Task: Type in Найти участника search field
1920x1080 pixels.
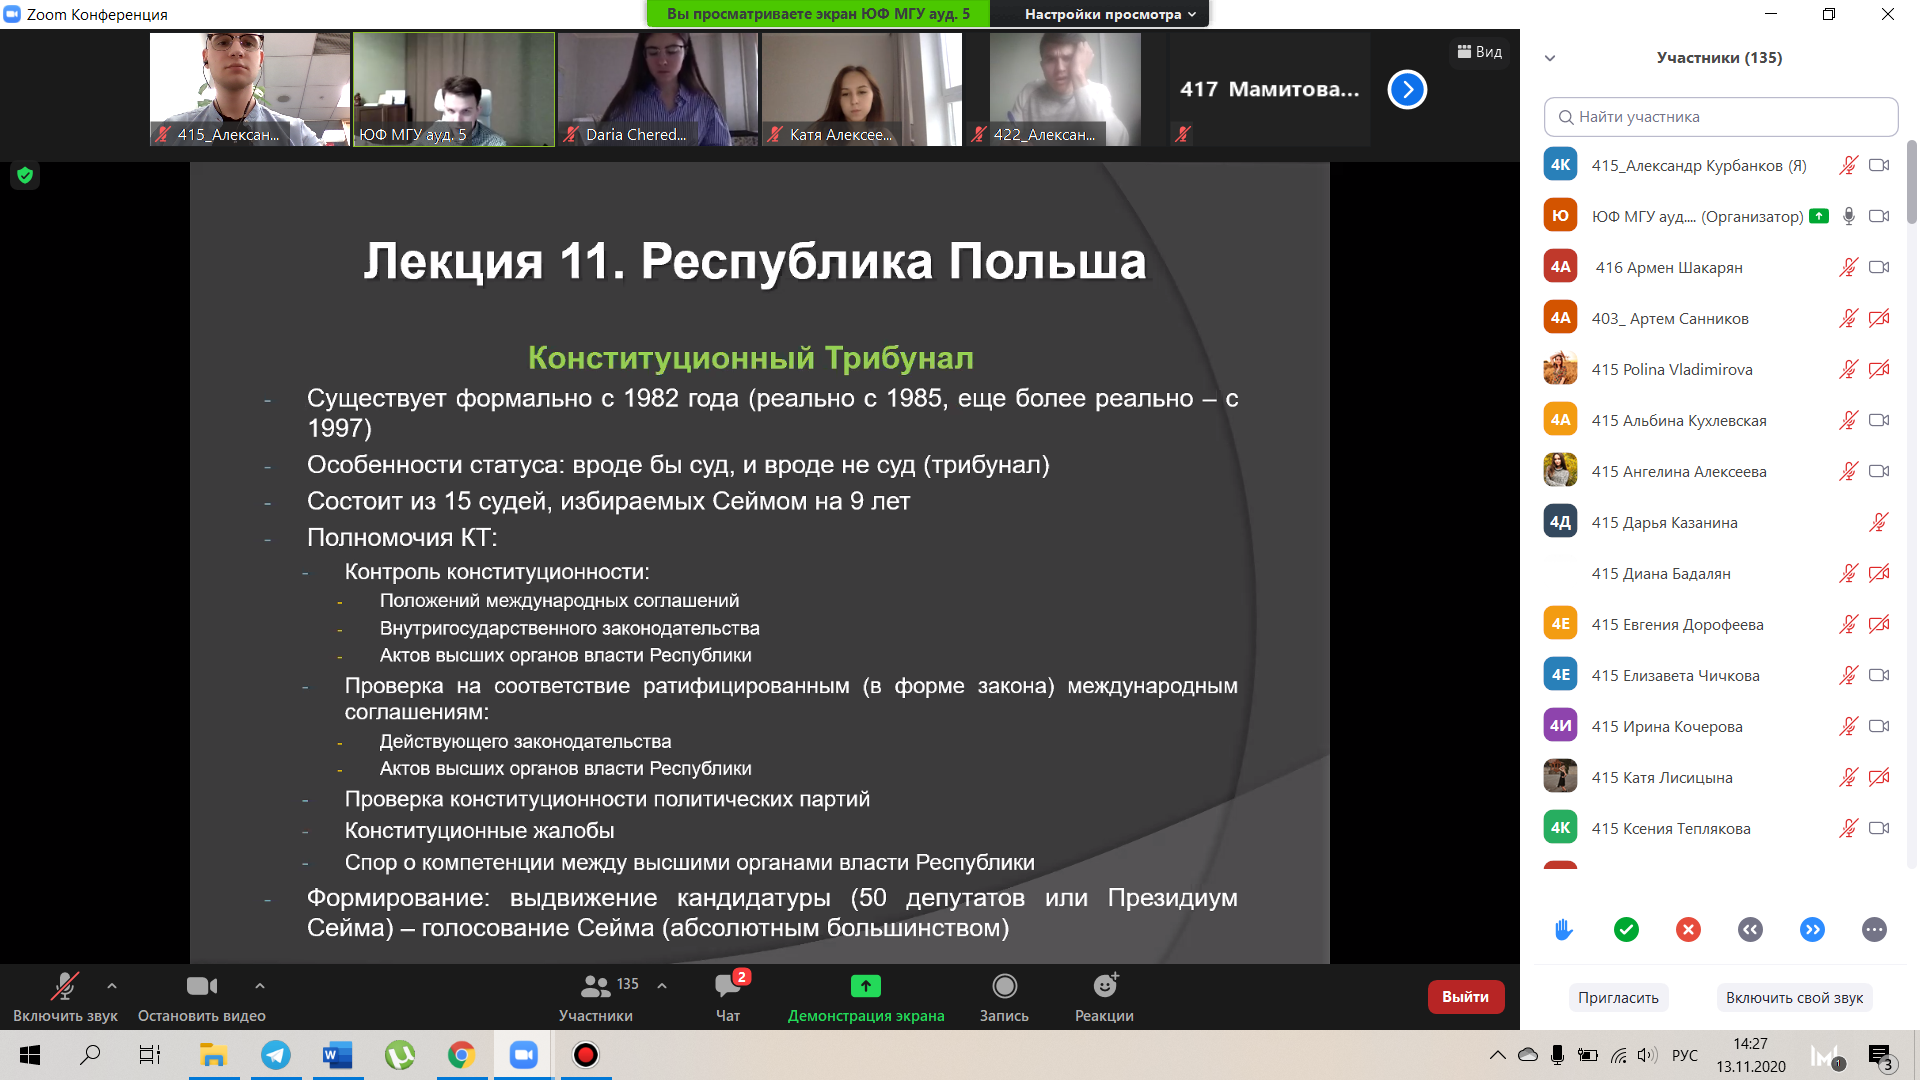Action: coord(1721,117)
